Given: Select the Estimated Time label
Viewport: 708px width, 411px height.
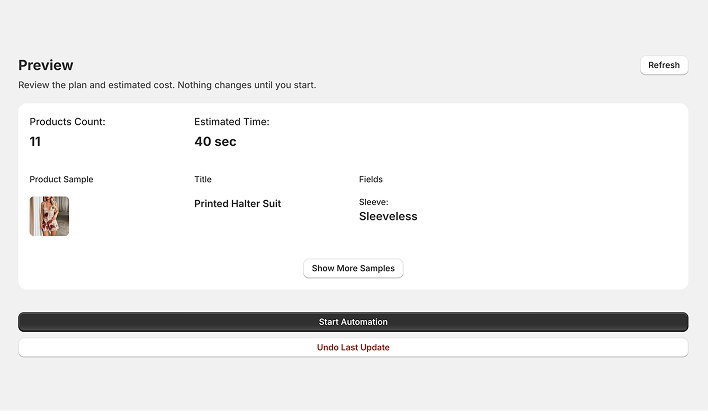Looking at the screenshot, I should point(231,122).
